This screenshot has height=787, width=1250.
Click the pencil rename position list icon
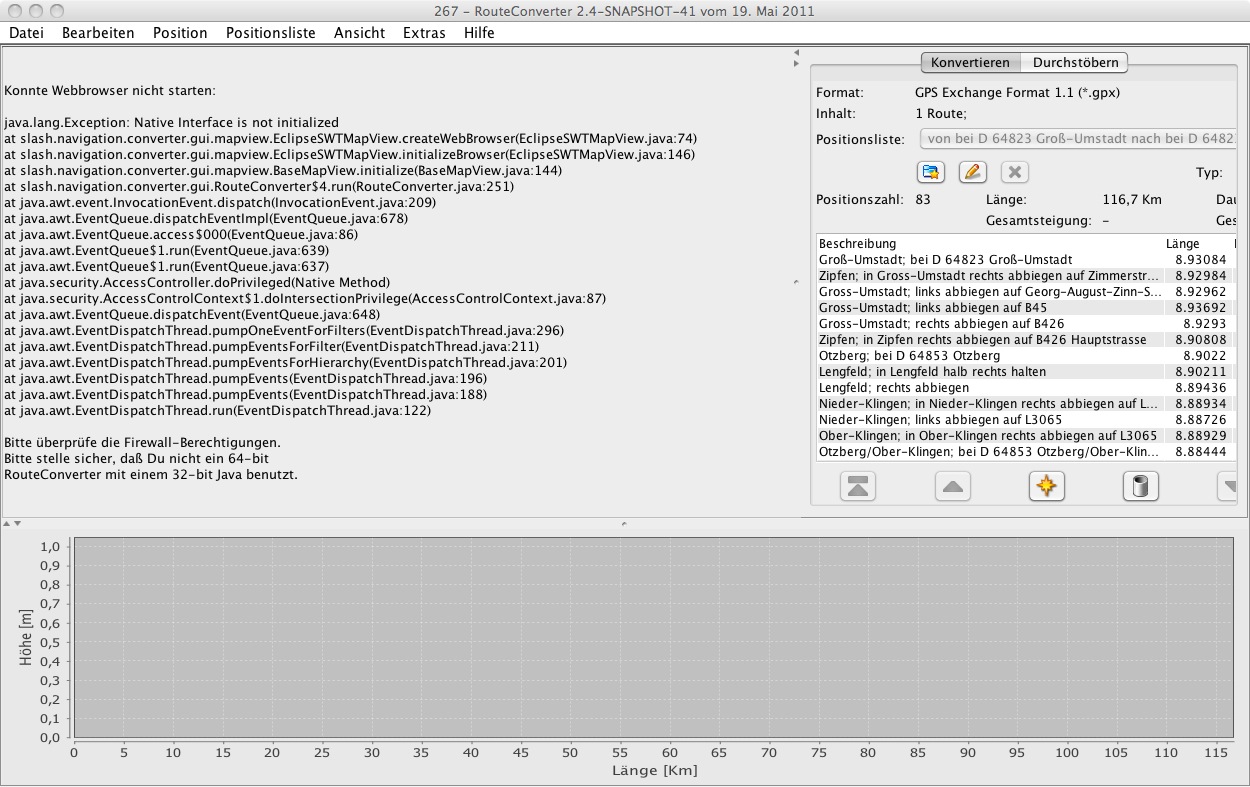coord(972,172)
